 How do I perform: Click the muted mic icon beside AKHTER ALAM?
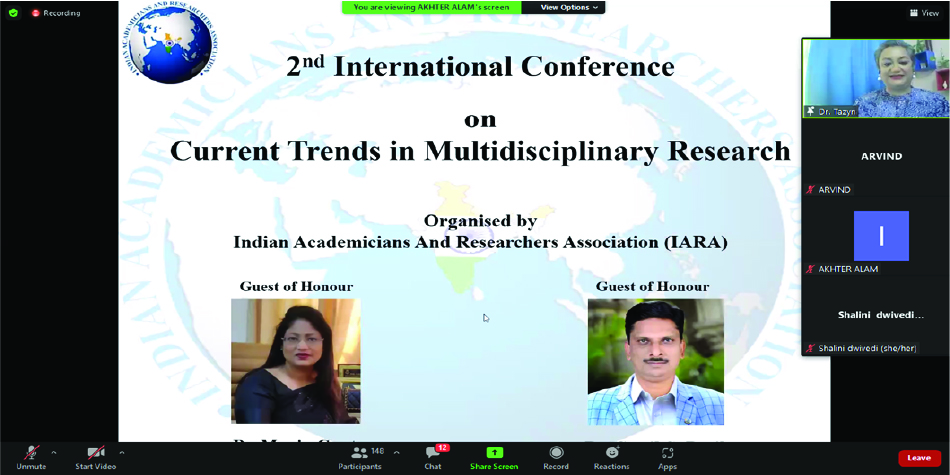click(x=810, y=269)
